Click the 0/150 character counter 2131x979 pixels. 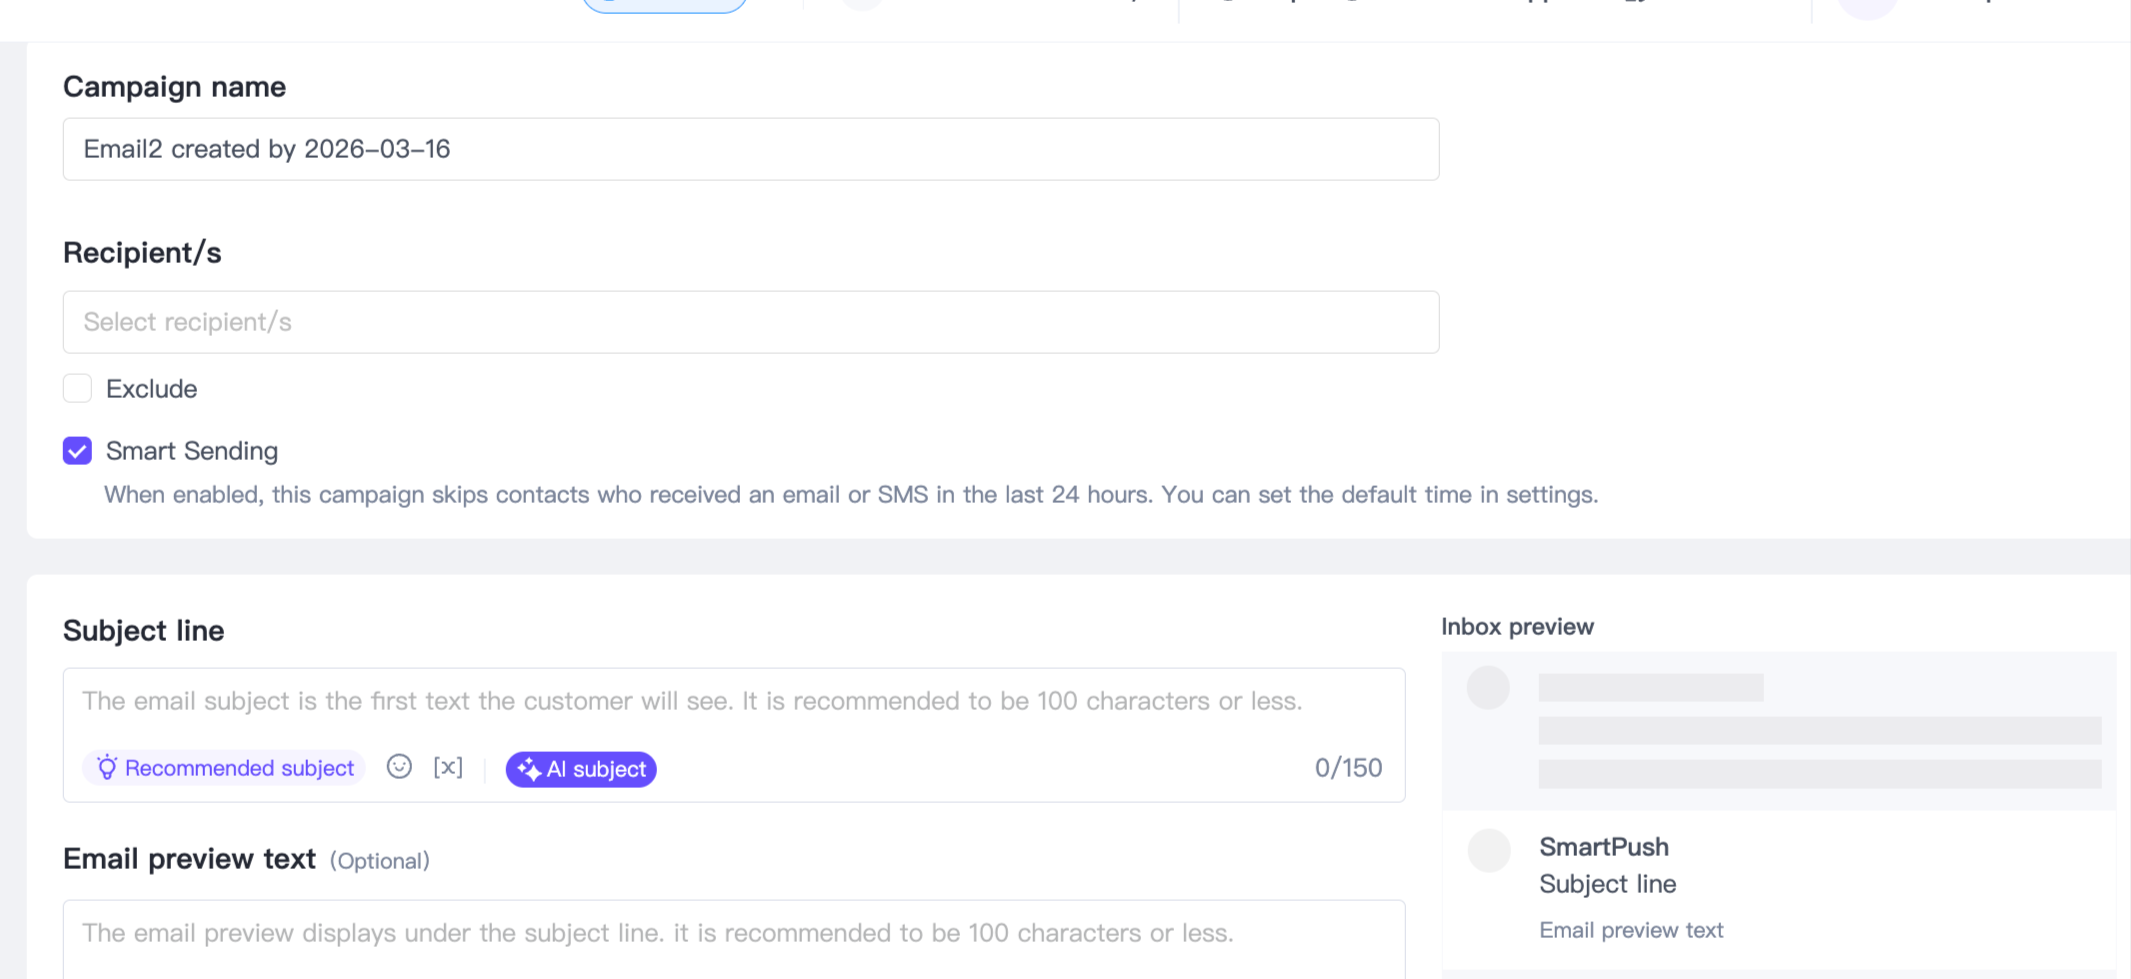click(x=1348, y=768)
